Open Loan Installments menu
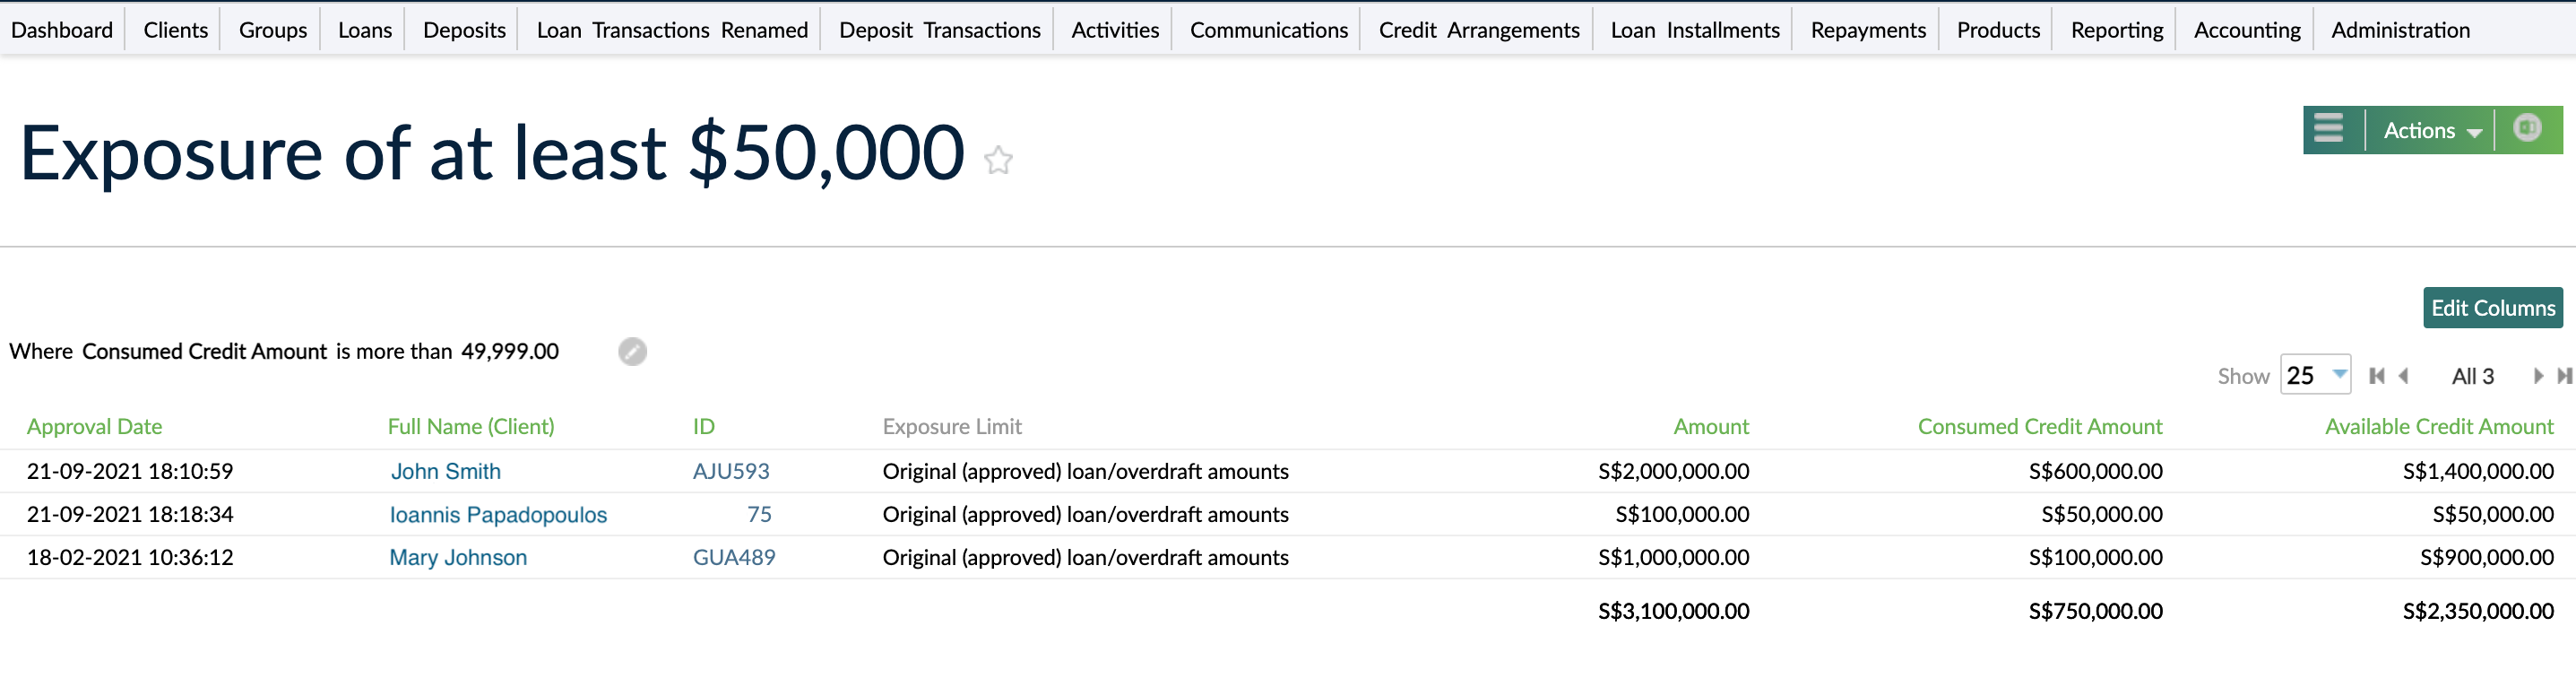This screenshot has height=696, width=2576. click(1695, 30)
